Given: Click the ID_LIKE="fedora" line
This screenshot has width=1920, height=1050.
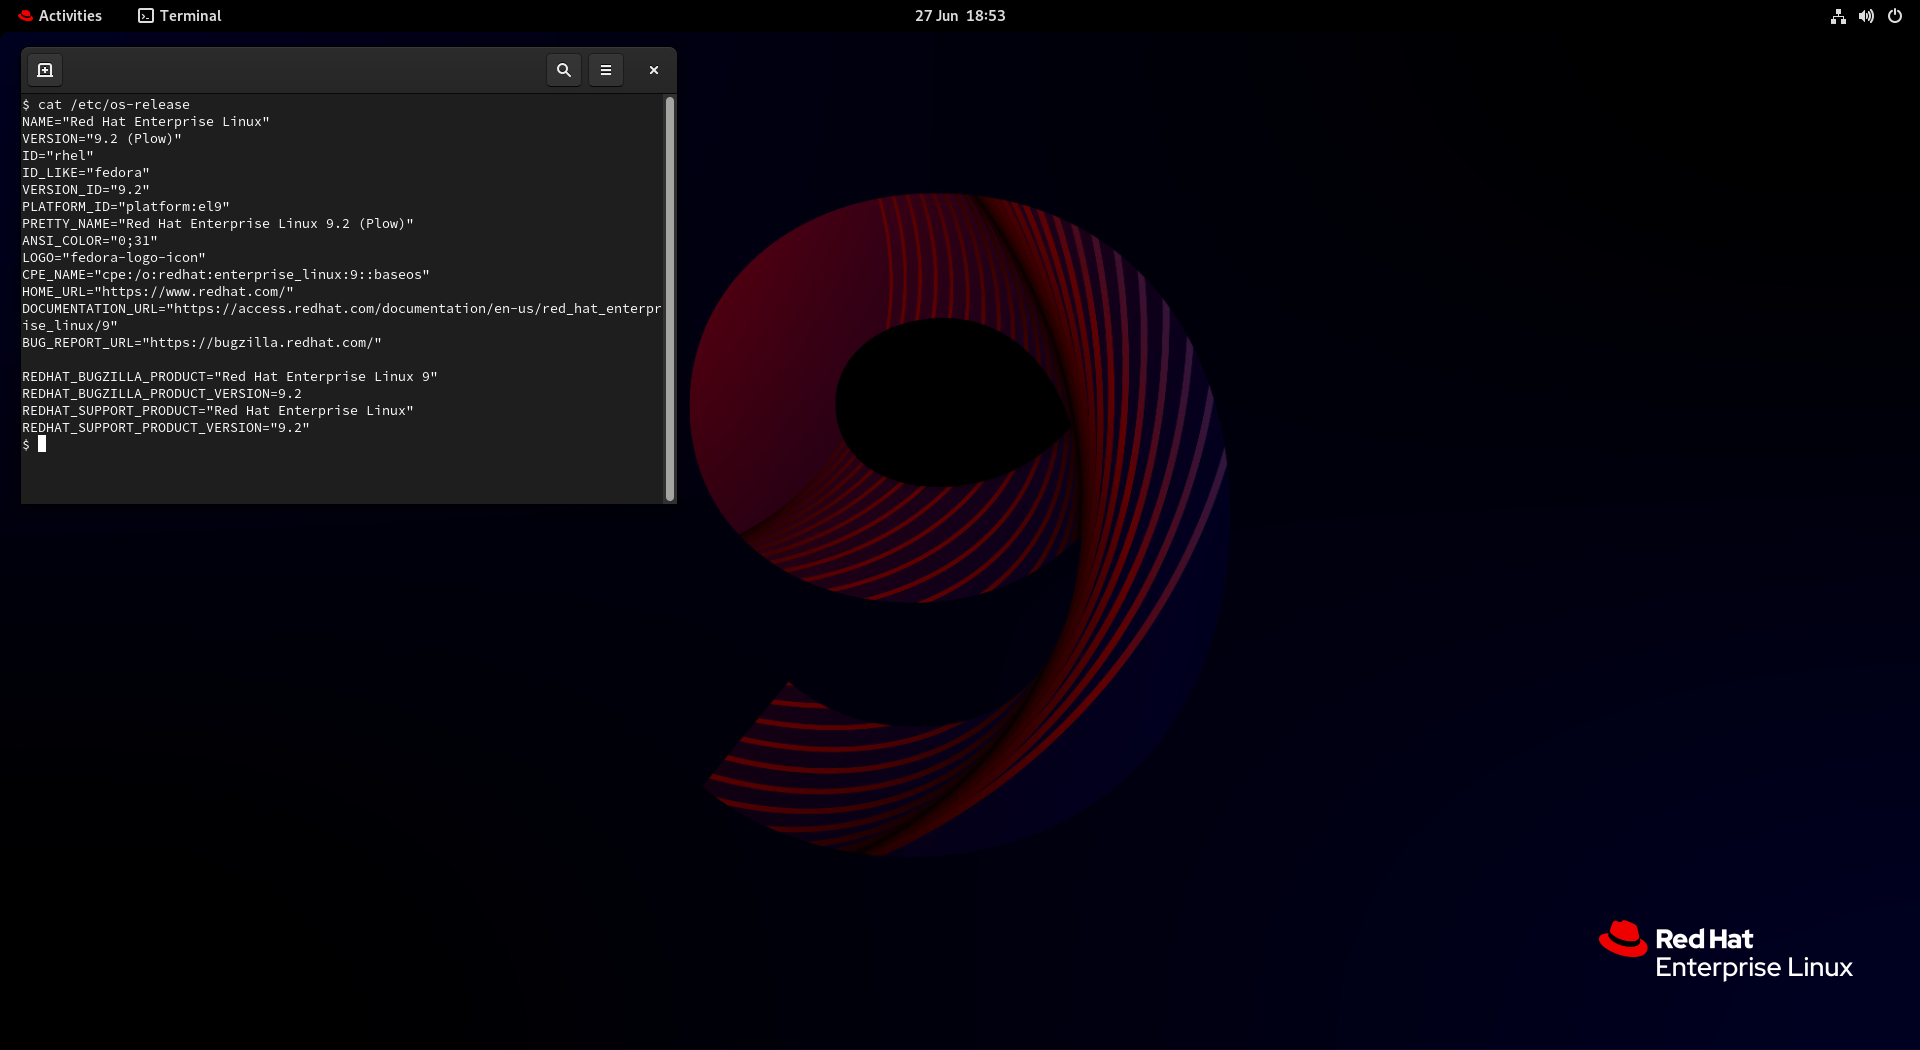Looking at the screenshot, I should coord(86,172).
